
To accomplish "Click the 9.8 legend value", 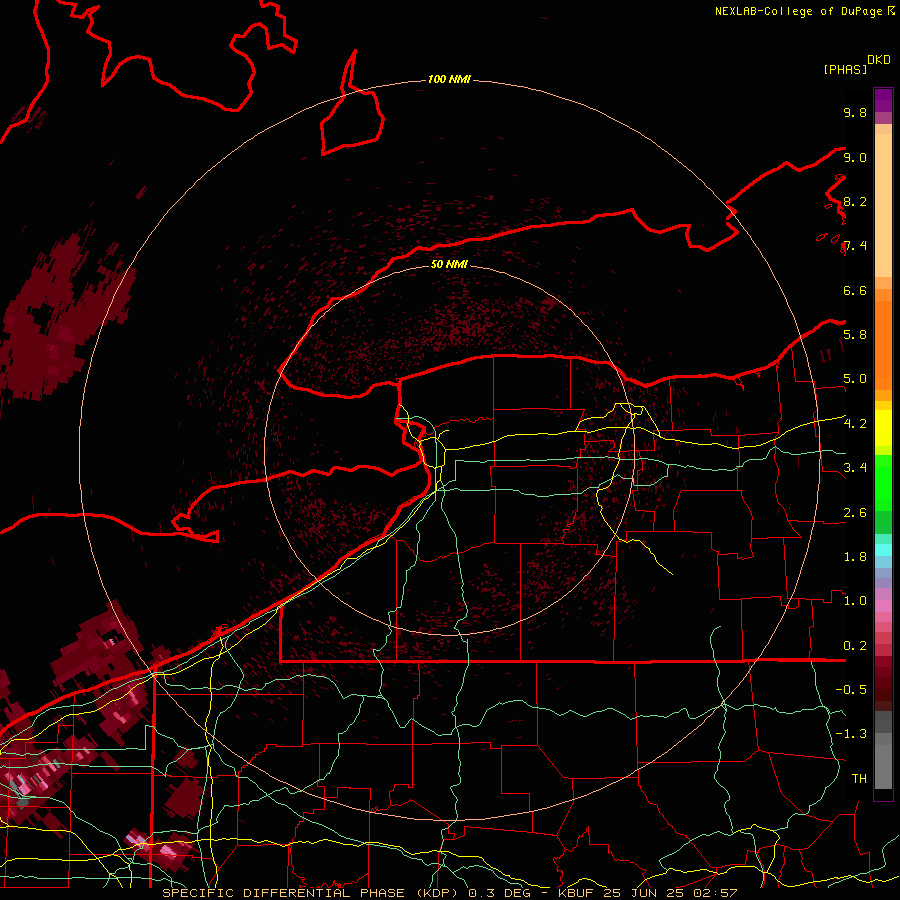I will pyautogui.click(x=855, y=112).
